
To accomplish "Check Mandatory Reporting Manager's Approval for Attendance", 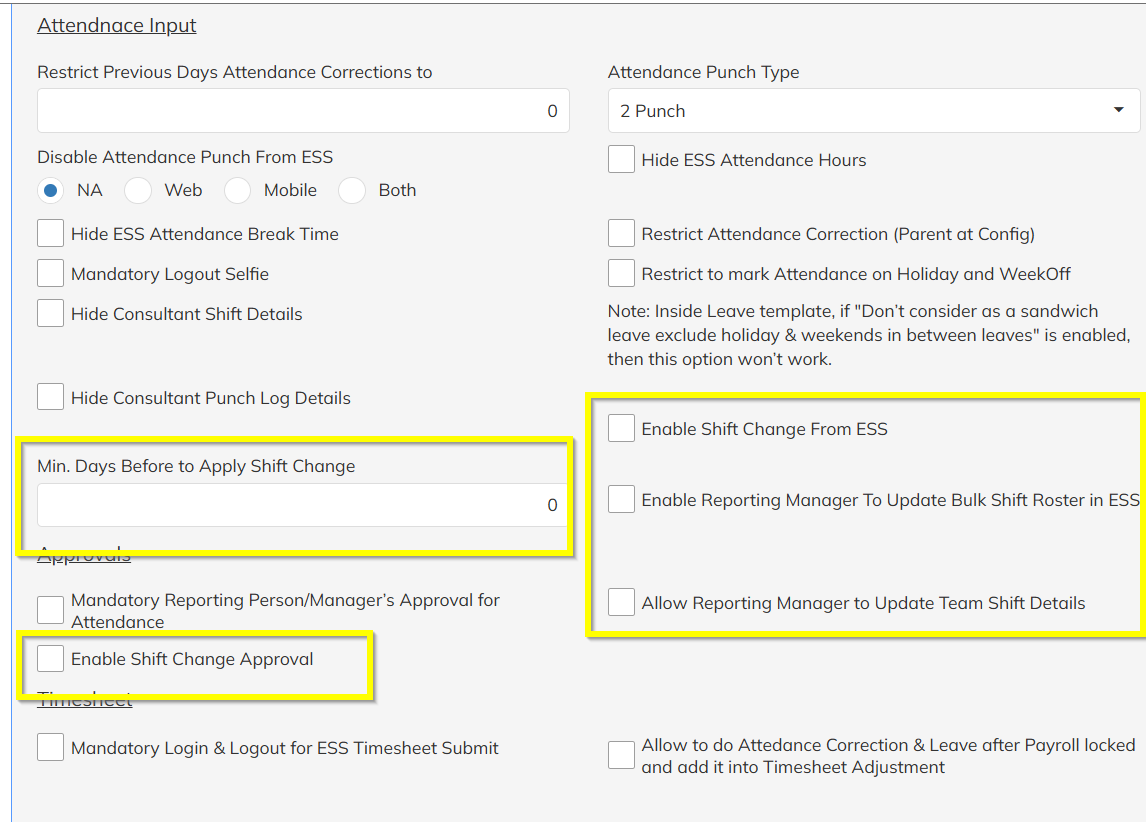I will (50, 610).
